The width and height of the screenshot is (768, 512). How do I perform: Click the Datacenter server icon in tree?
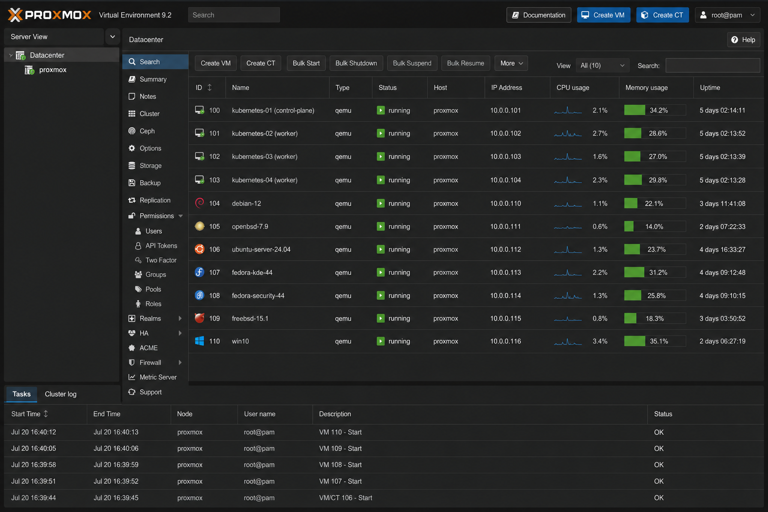click(x=21, y=55)
